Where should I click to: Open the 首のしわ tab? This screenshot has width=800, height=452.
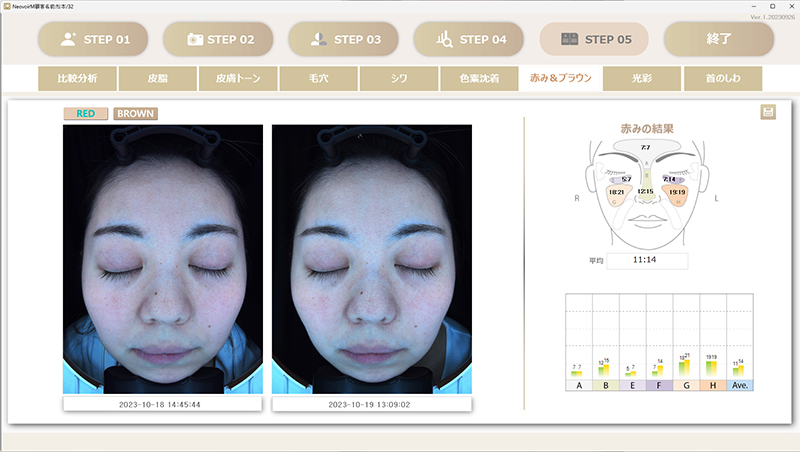tap(723, 79)
